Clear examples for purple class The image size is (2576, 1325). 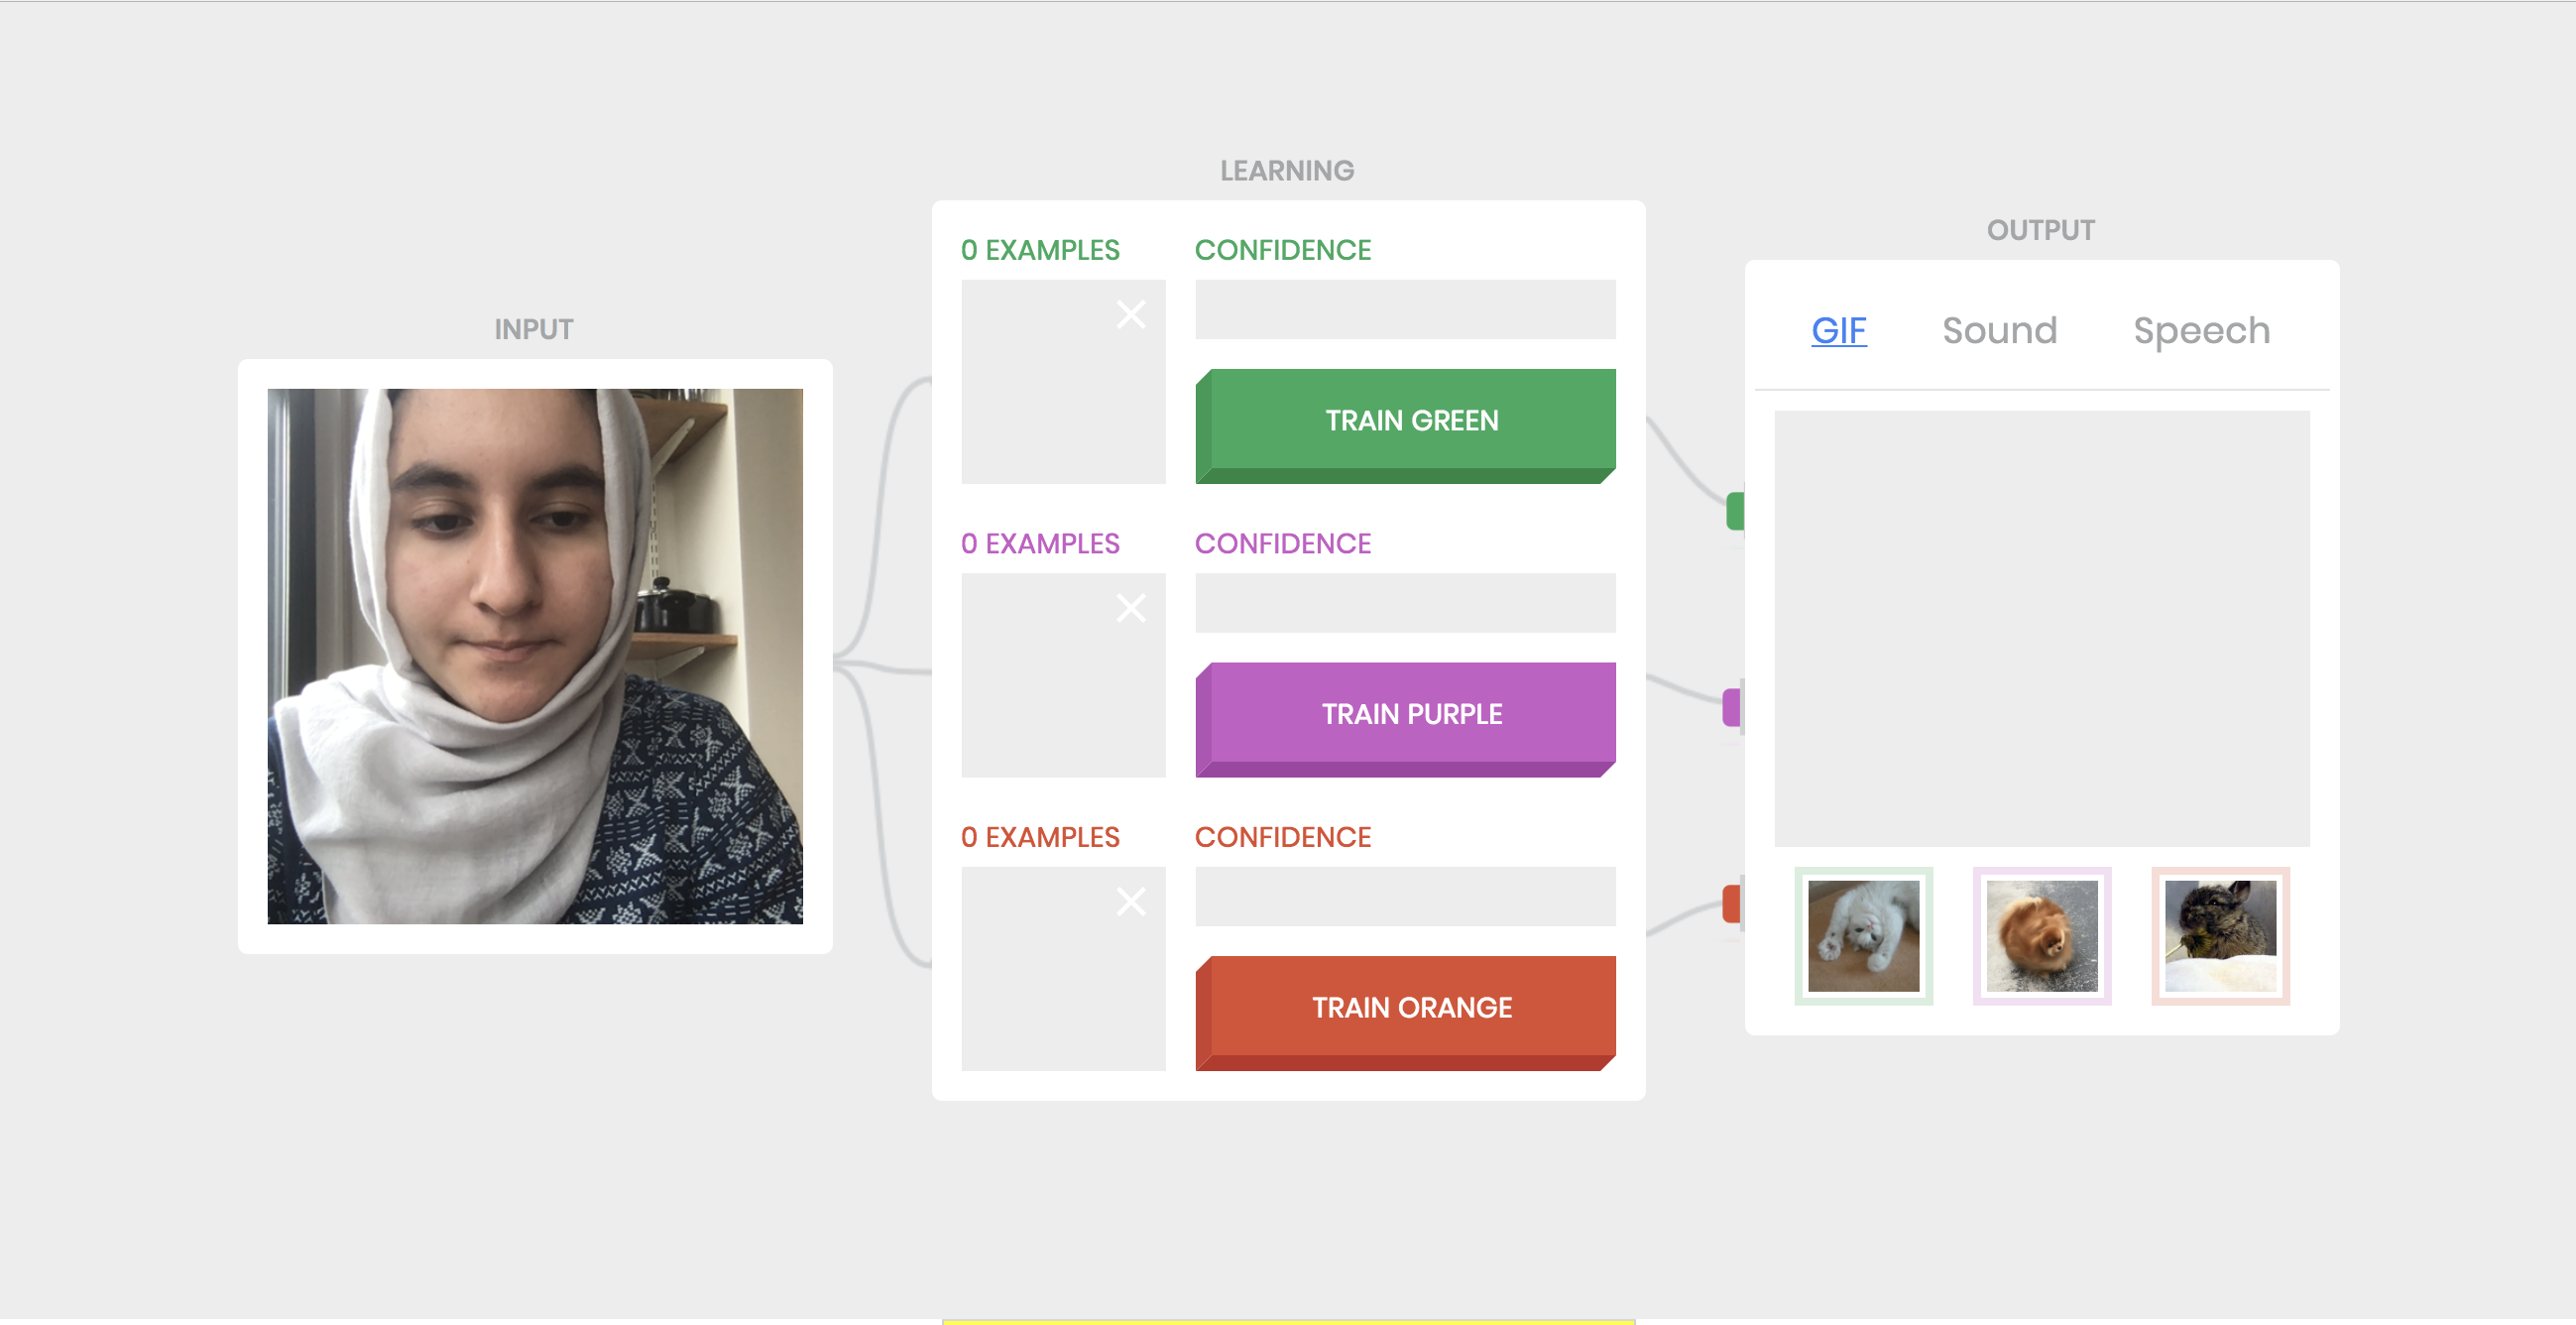[1130, 607]
